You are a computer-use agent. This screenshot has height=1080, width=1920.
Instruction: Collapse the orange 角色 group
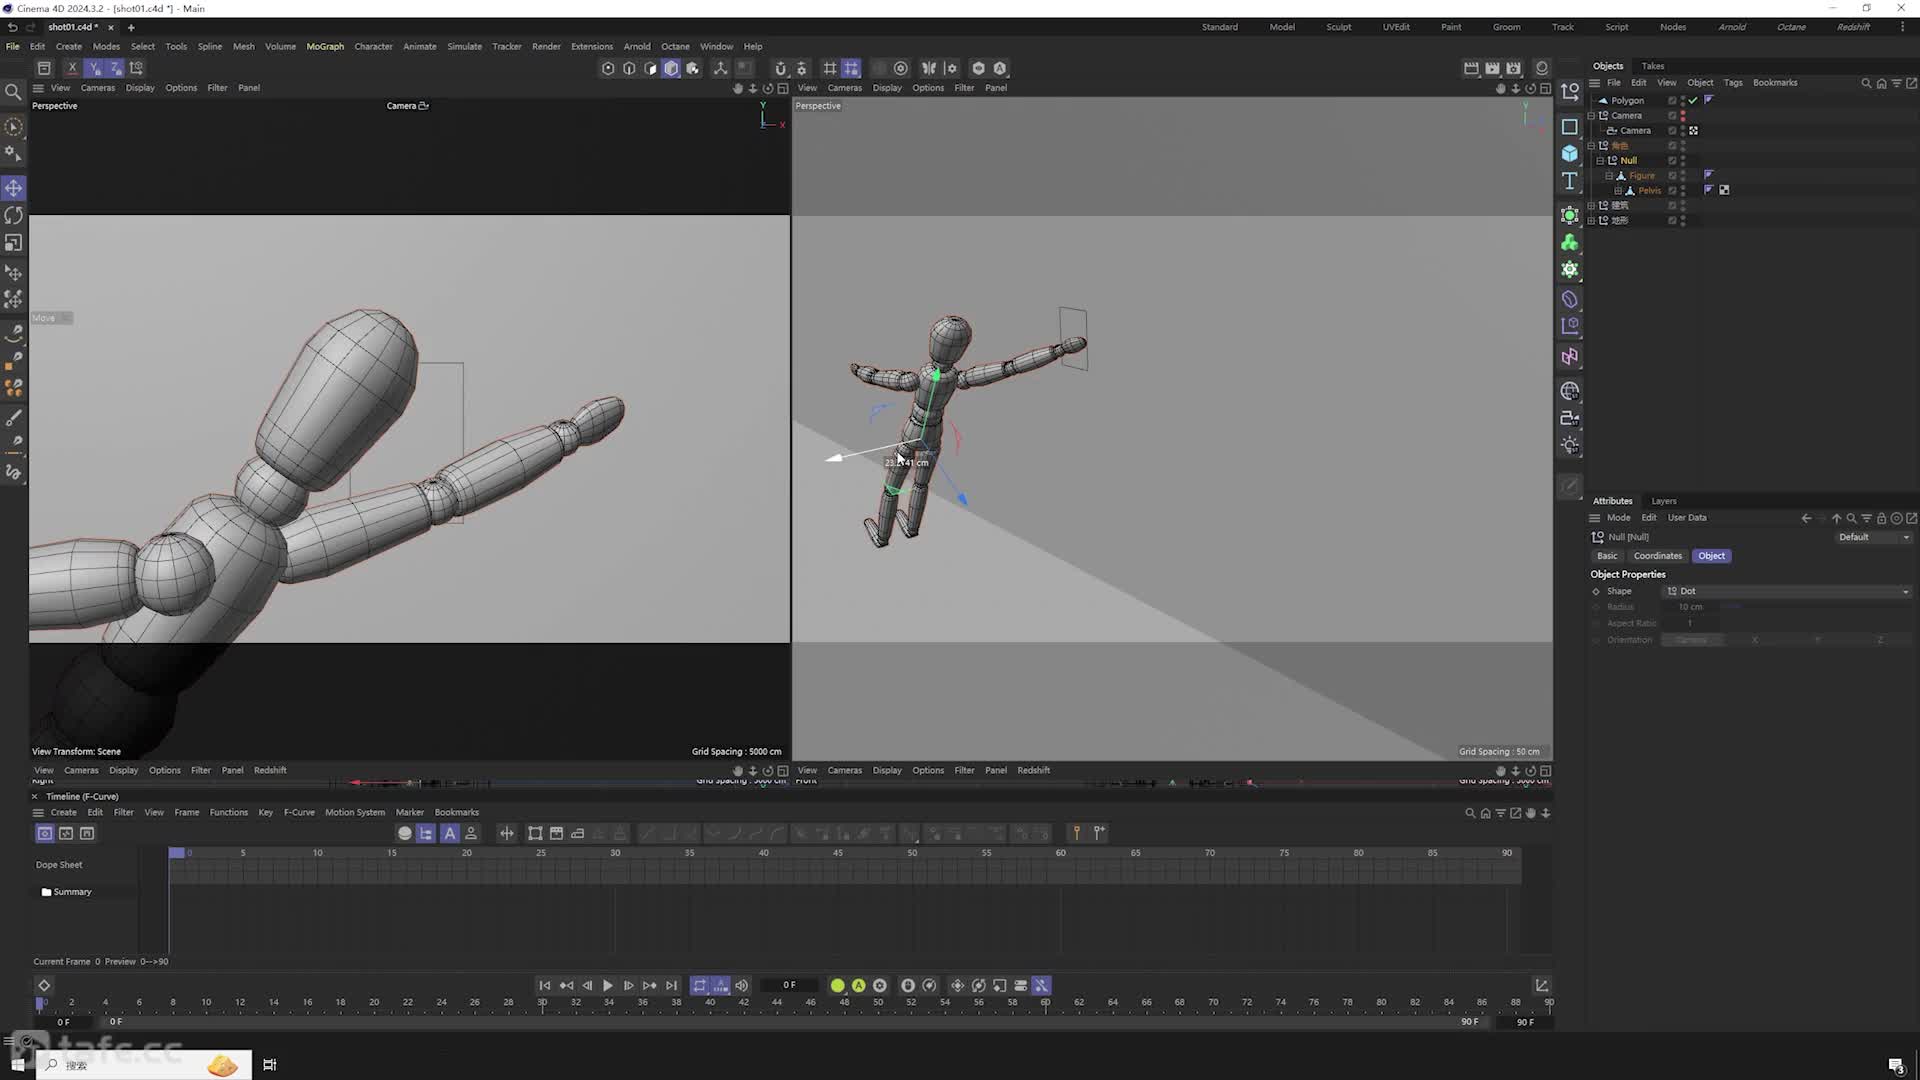click(x=1591, y=146)
